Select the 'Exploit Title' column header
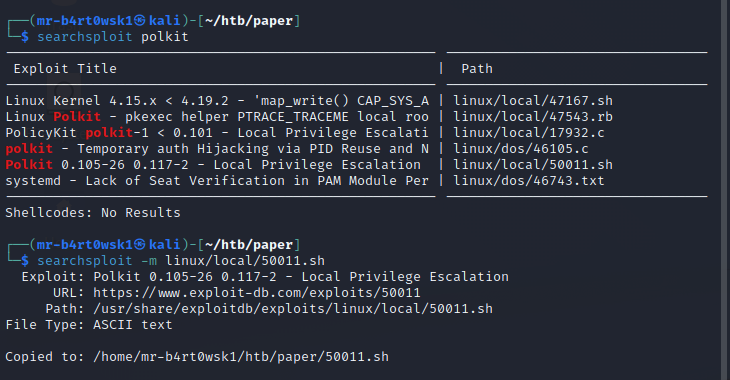Screen dimensions: 730x380 (x=65, y=69)
